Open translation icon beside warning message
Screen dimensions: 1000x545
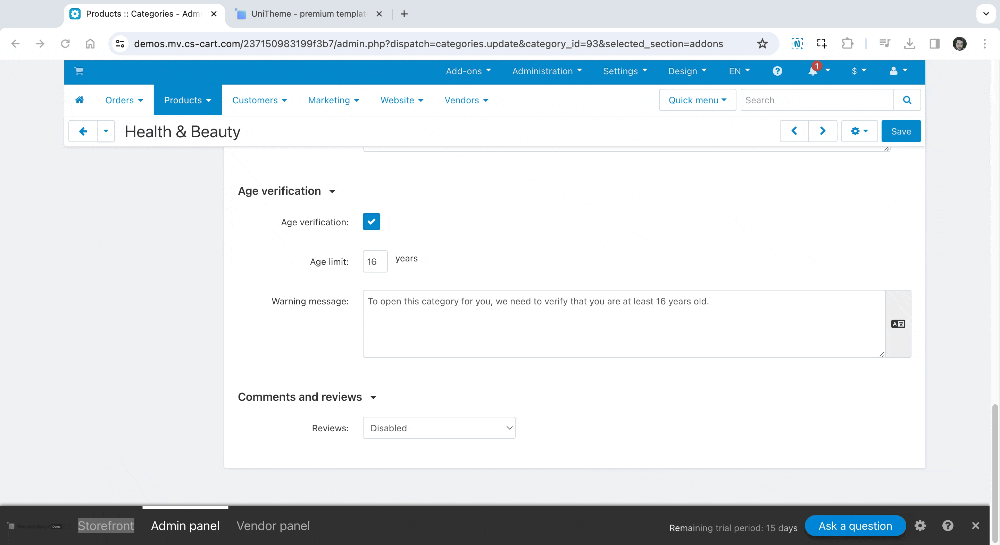[898, 324]
